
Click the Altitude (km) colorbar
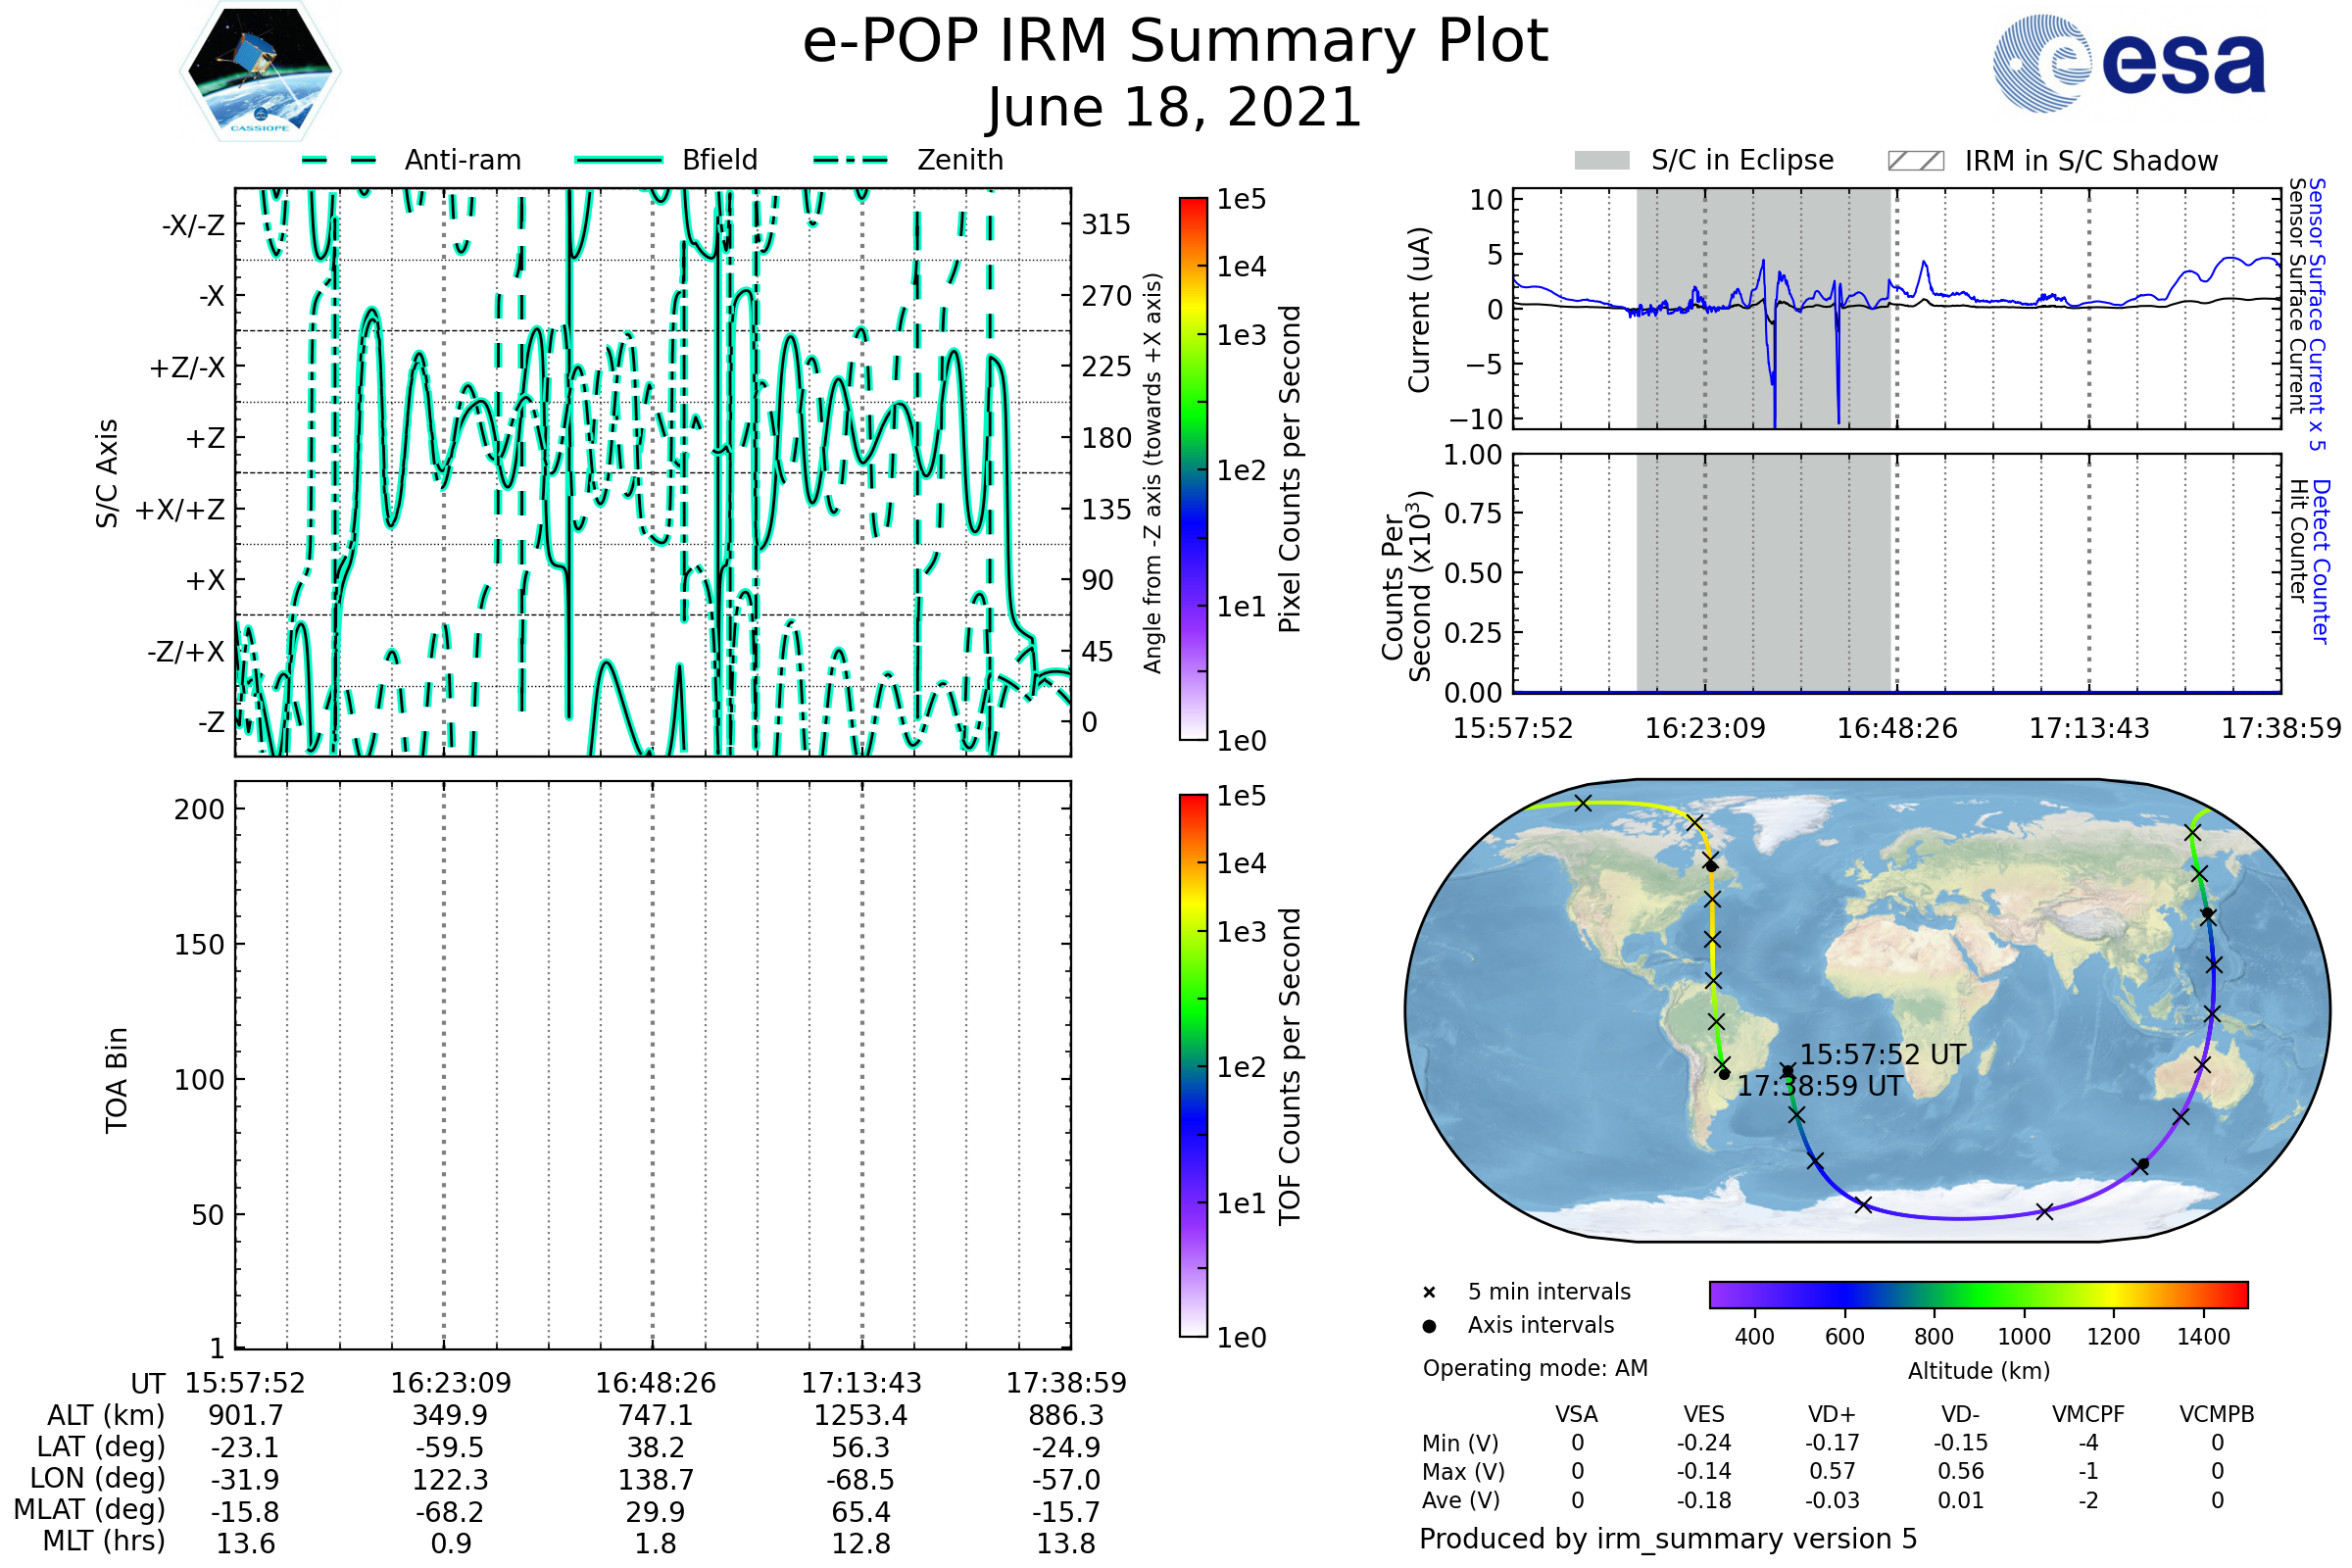[x=1978, y=1294]
